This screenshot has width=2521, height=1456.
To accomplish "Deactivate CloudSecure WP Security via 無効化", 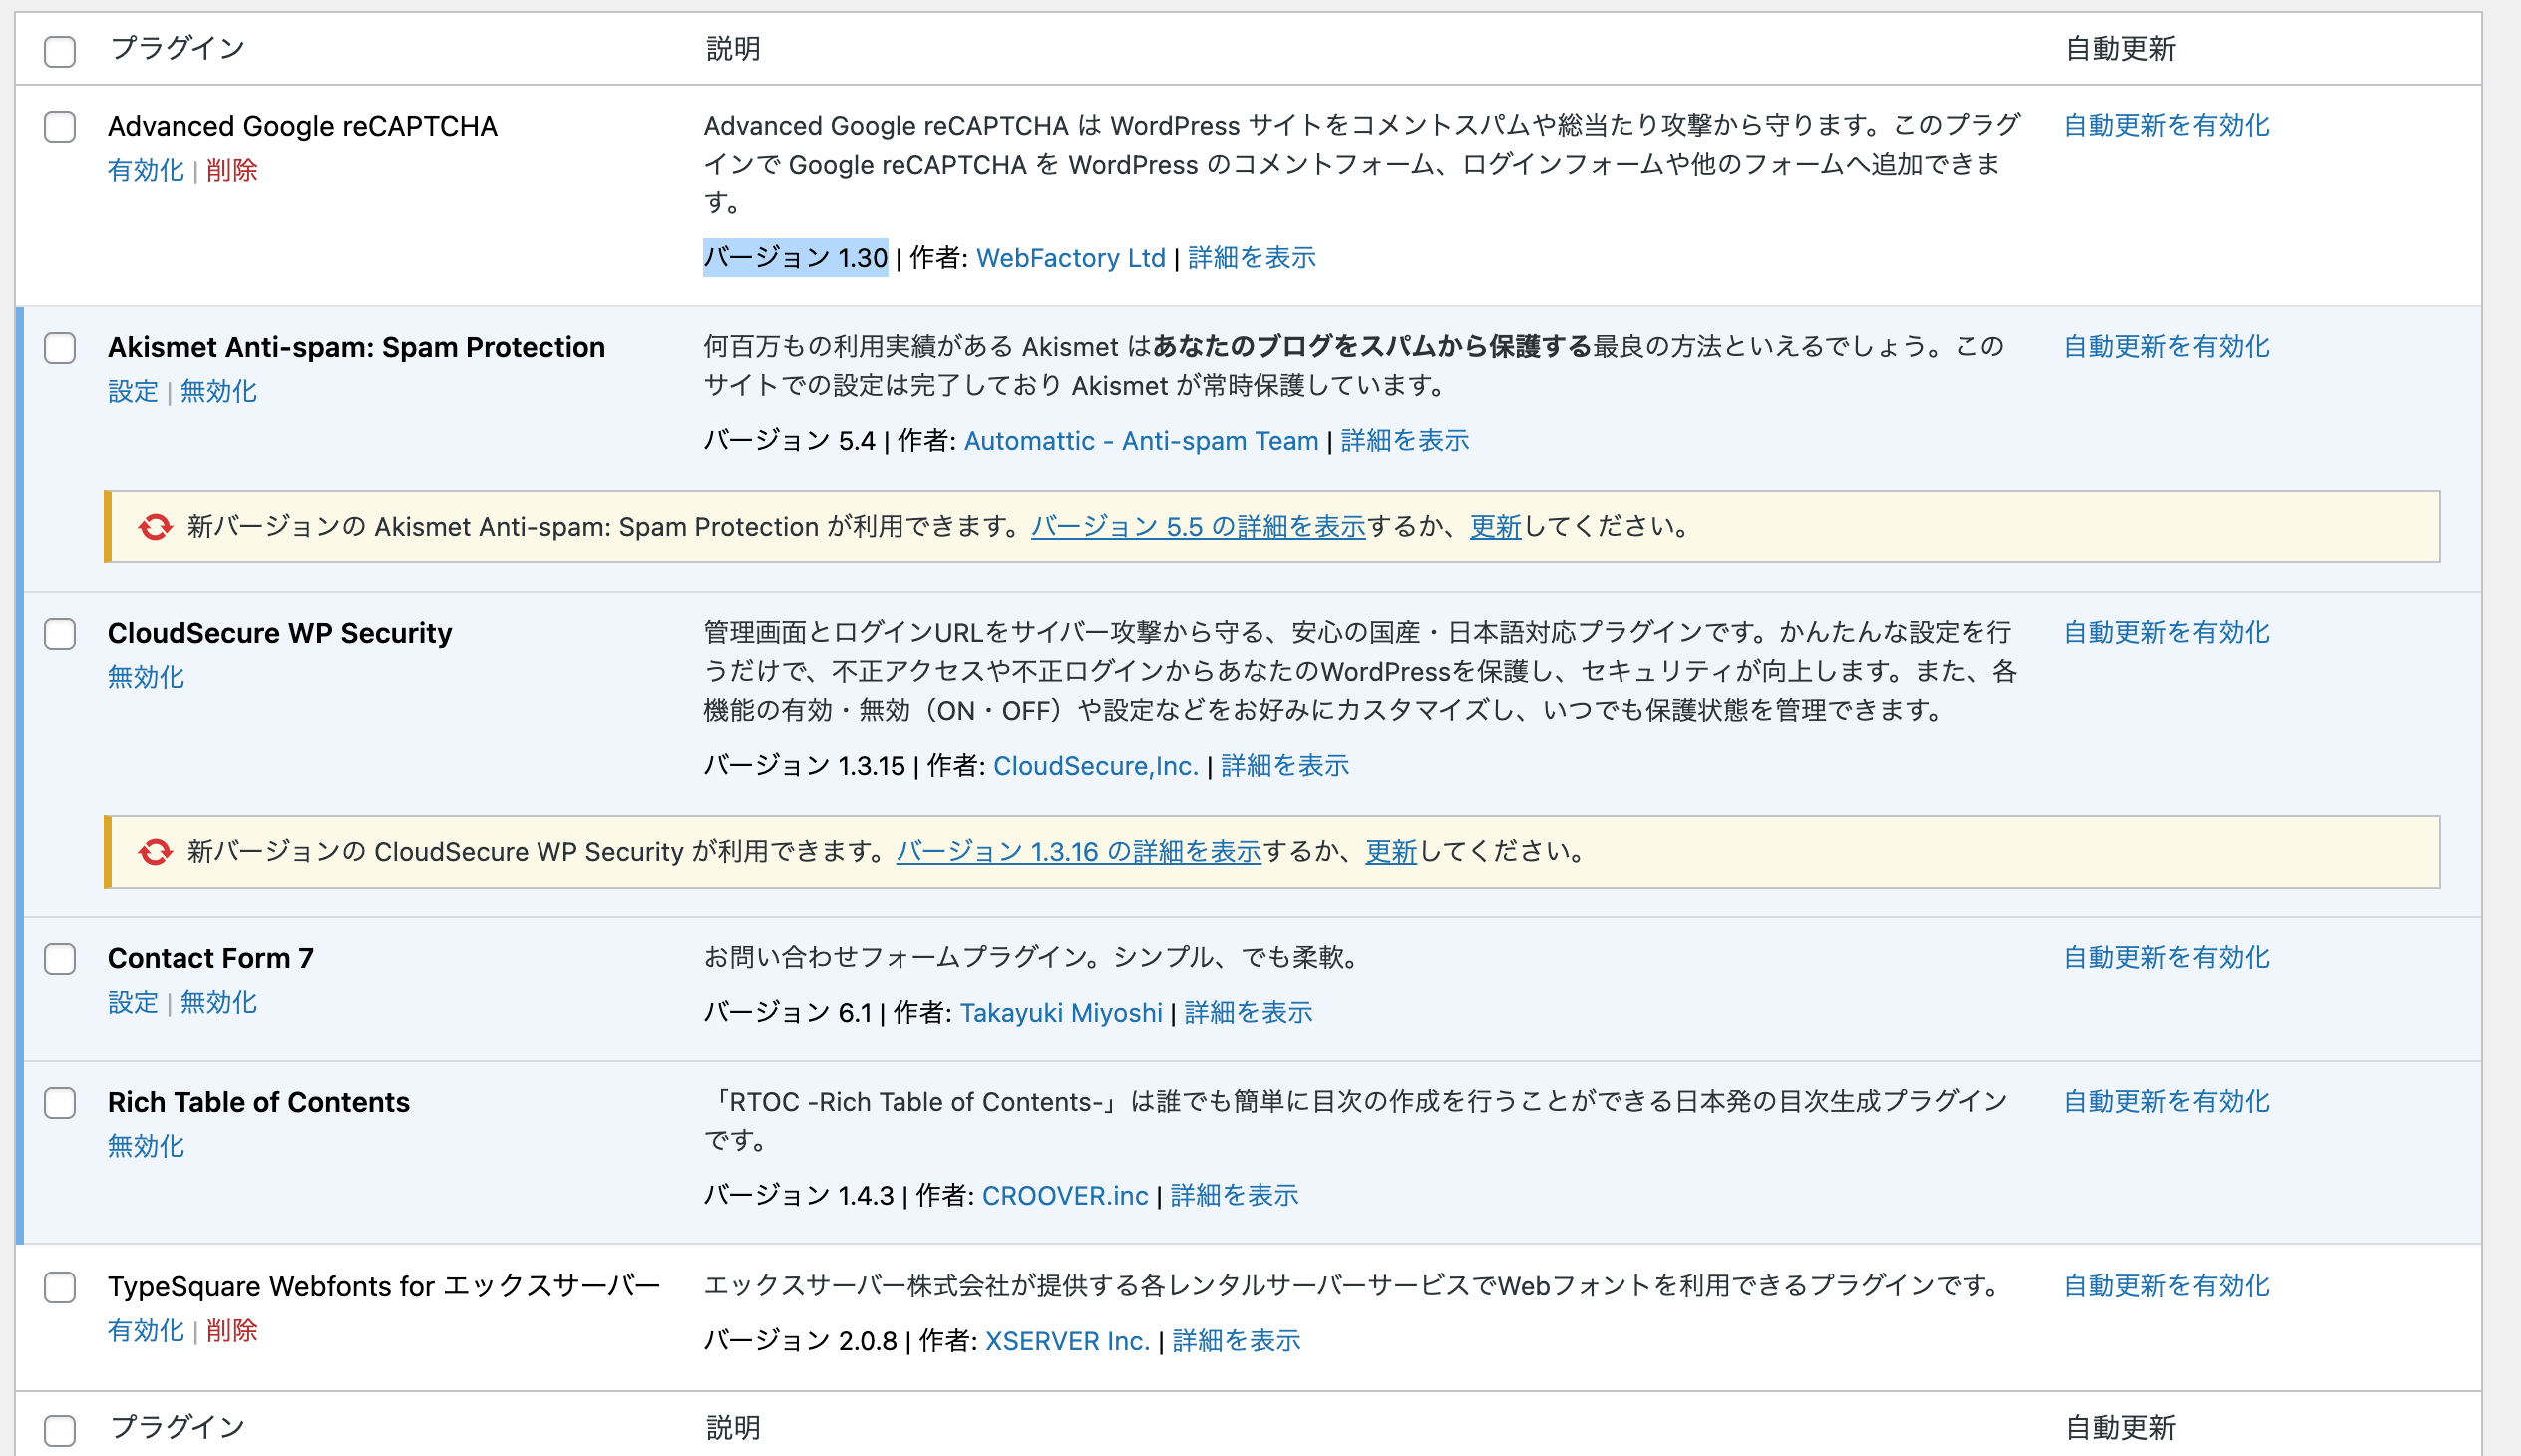I will [146, 677].
